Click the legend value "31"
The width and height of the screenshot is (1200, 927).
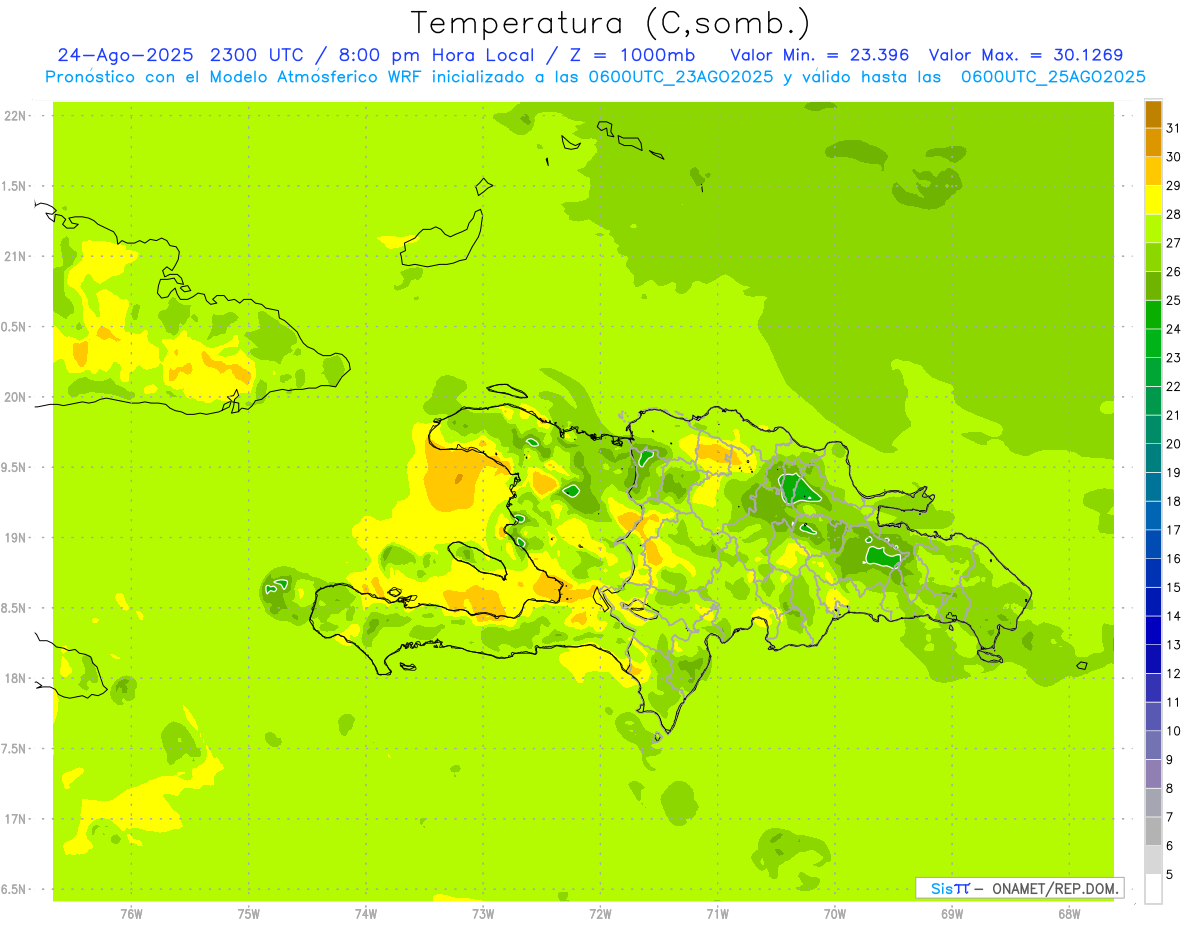coord(1173,128)
